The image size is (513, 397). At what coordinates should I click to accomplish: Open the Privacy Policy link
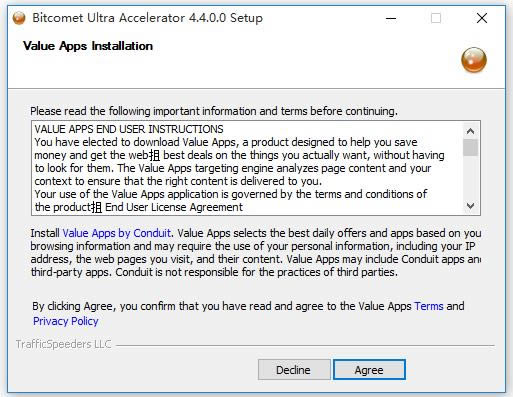(x=66, y=321)
